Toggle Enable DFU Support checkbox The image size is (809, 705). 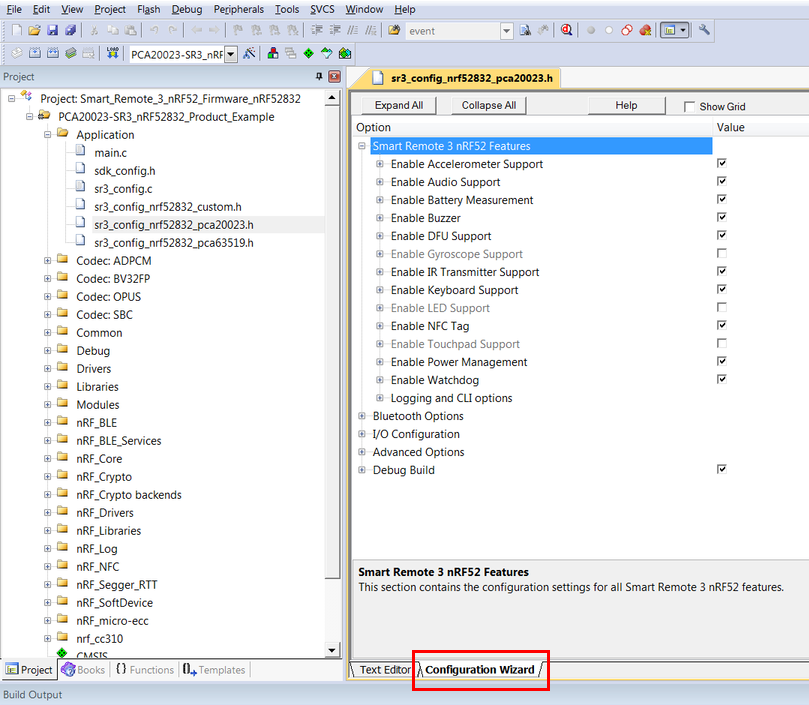pos(722,235)
